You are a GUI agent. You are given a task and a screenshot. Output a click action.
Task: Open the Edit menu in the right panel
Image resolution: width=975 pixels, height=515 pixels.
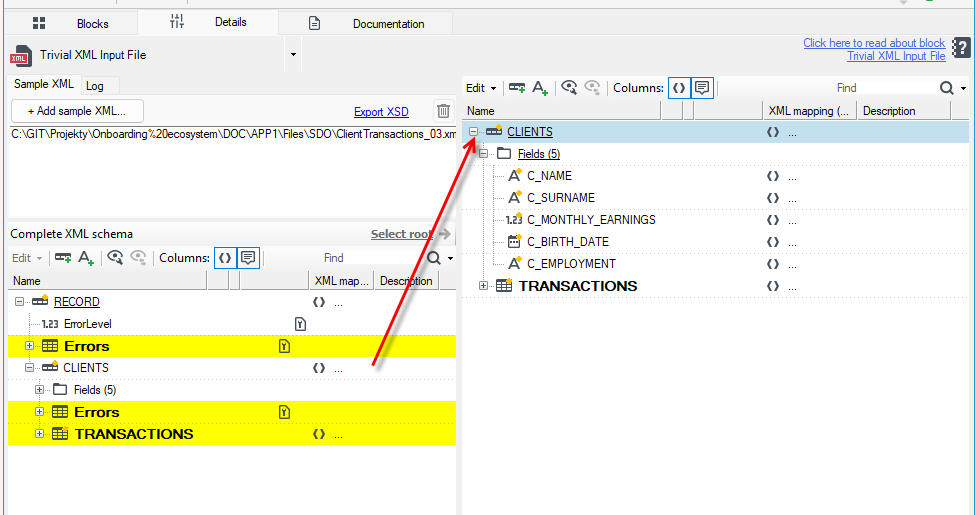(481, 88)
